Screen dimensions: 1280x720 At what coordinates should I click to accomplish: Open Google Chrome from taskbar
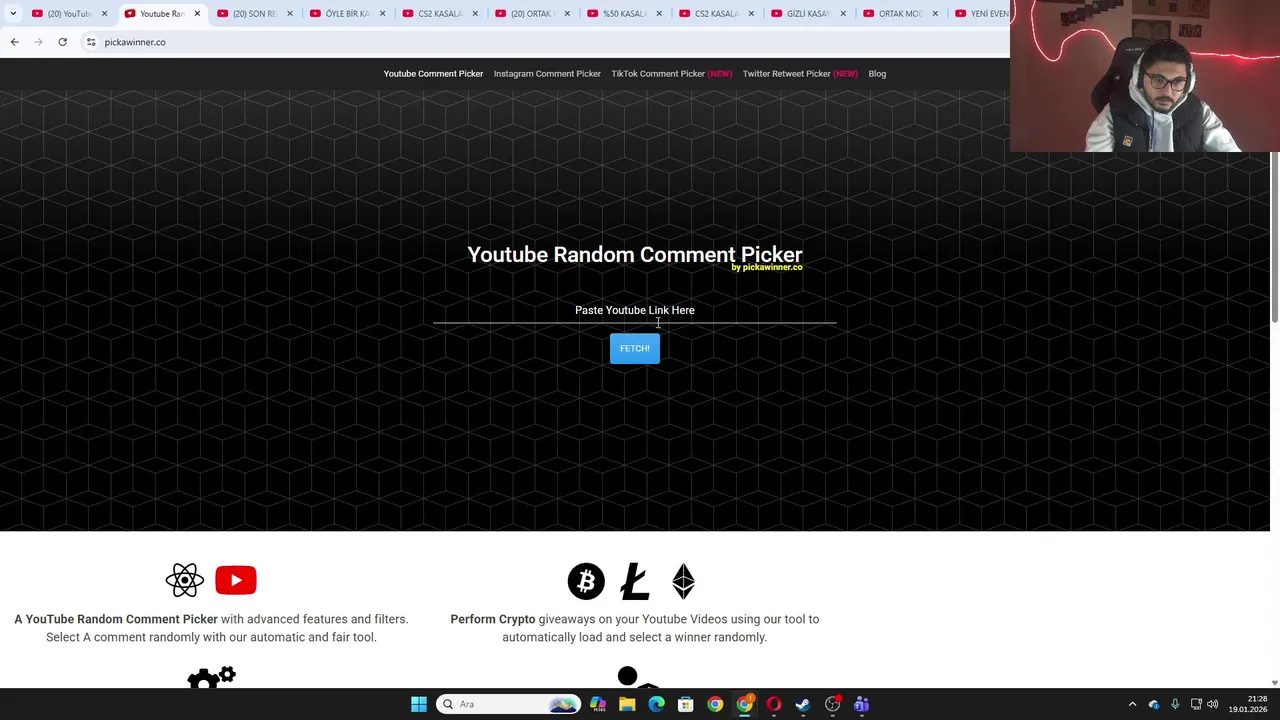pyautogui.click(x=715, y=704)
